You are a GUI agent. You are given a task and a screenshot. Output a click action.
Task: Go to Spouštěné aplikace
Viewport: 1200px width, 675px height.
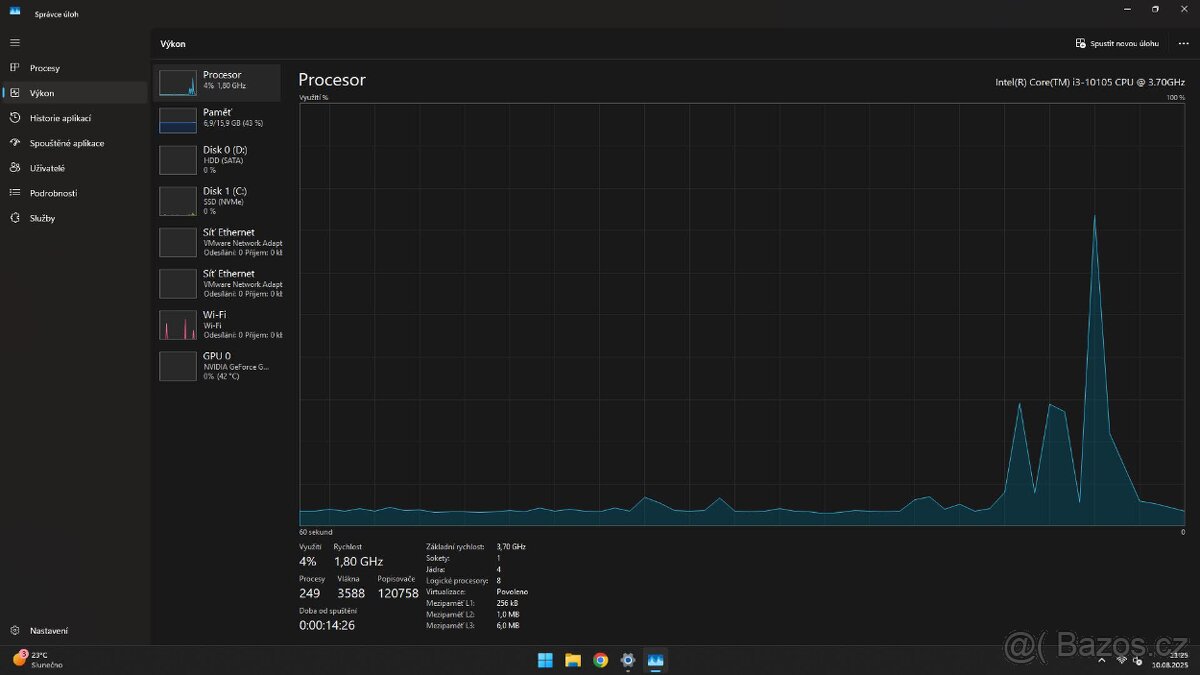click(66, 143)
